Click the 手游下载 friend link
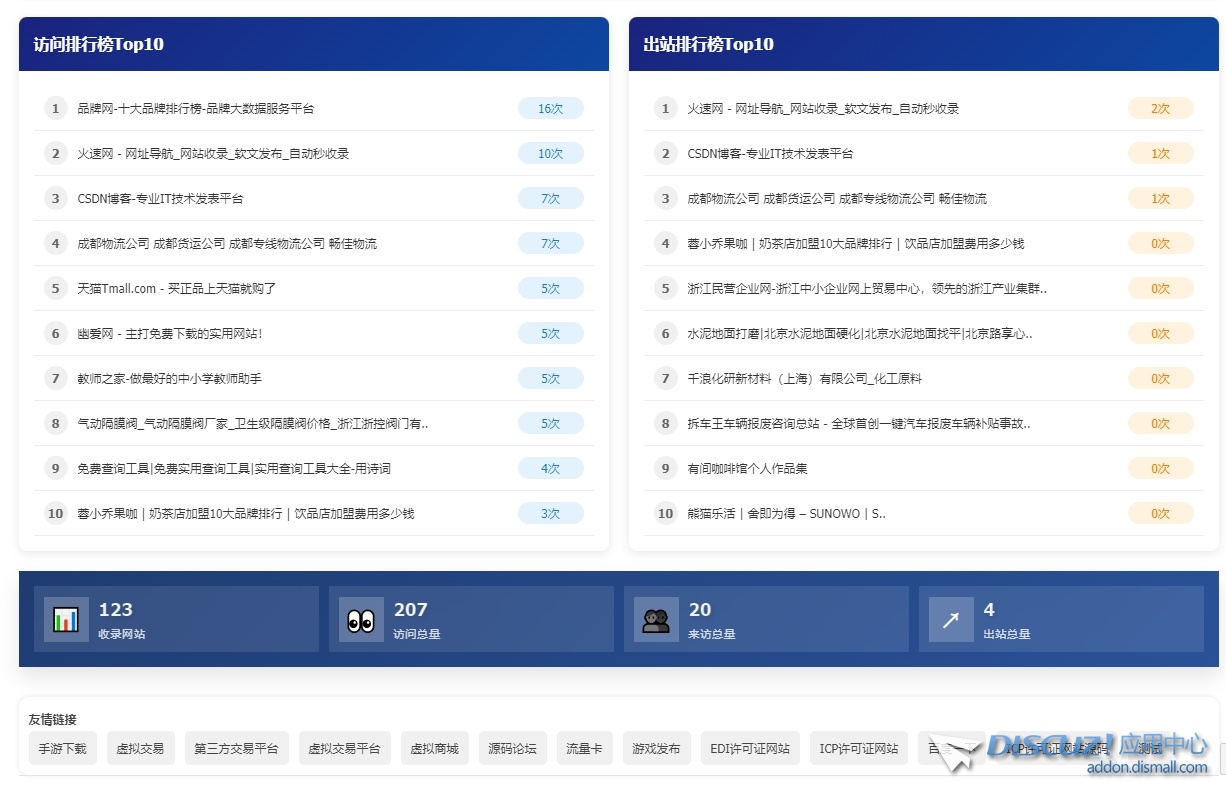This screenshot has width=1226, height=793. point(63,748)
